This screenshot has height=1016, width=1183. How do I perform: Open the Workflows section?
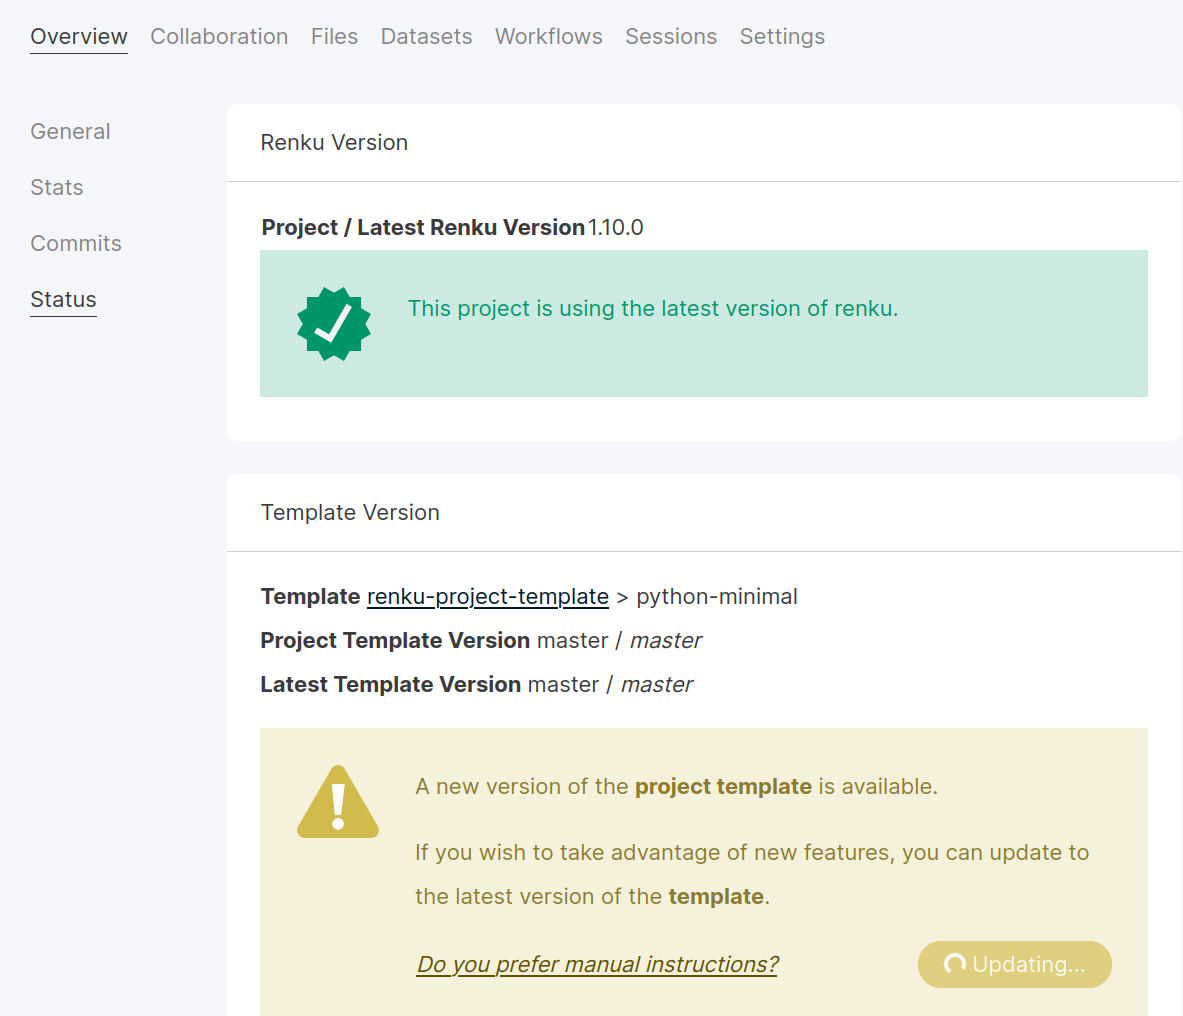[x=548, y=36]
